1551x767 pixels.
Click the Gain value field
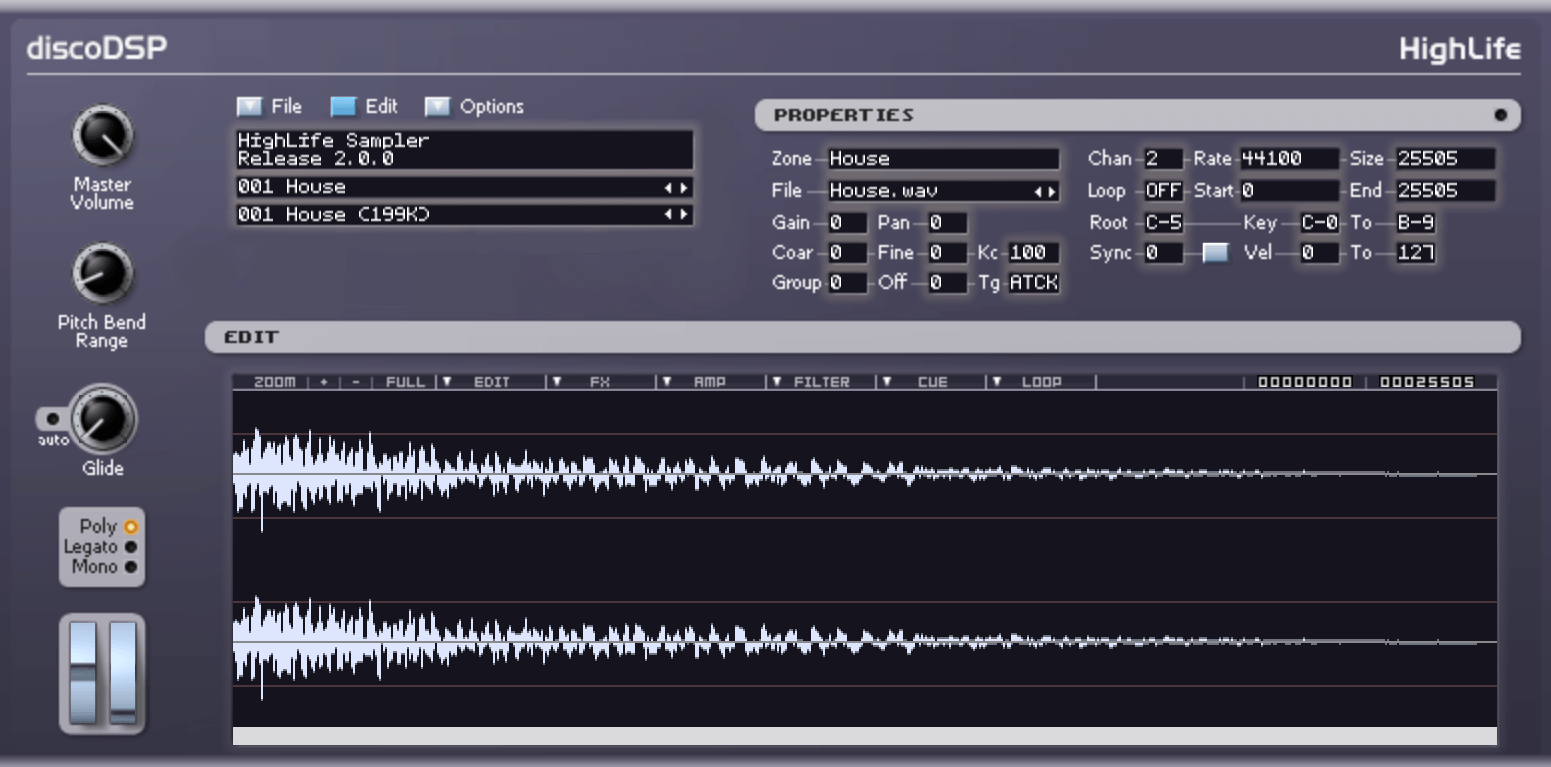tap(847, 223)
